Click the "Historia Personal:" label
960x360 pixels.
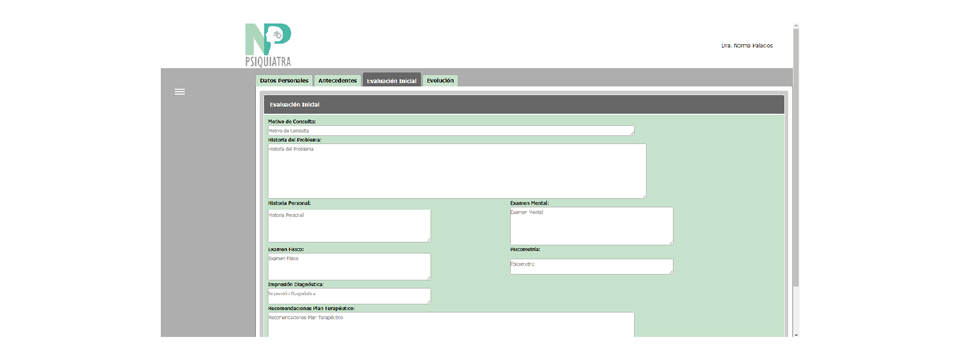coord(289,203)
